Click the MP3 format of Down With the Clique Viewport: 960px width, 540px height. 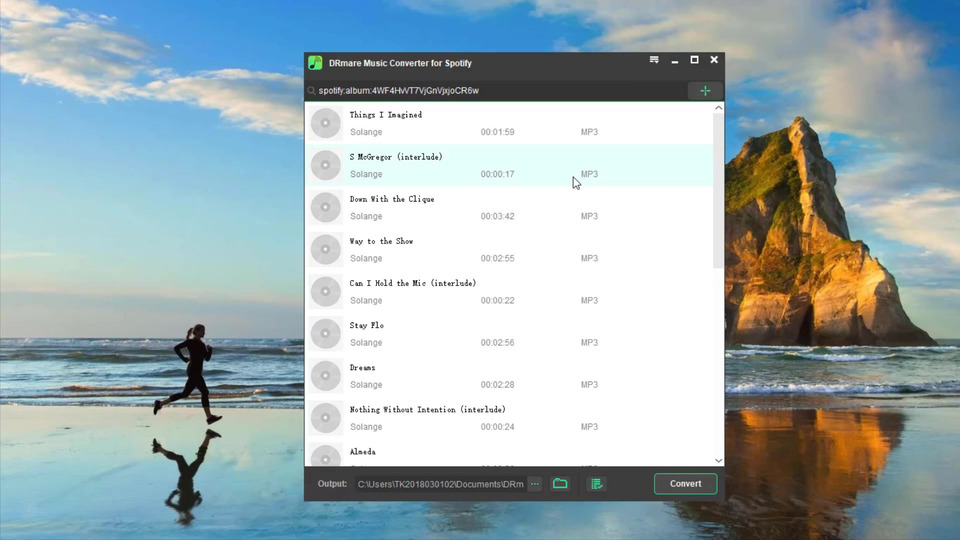pos(589,216)
